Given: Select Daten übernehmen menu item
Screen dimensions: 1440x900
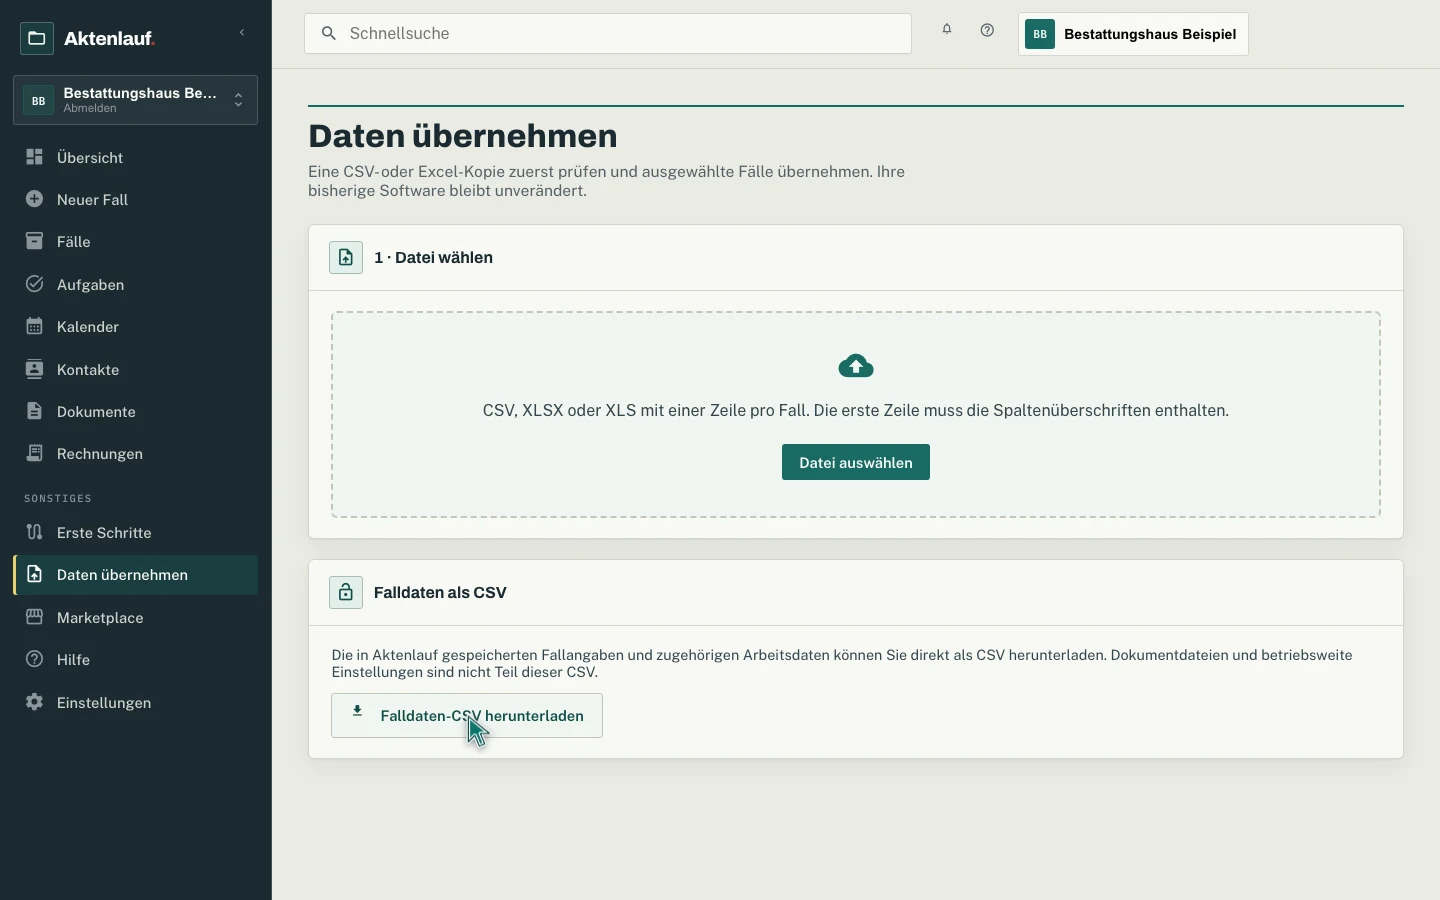Looking at the screenshot, I should pos(135,575).
